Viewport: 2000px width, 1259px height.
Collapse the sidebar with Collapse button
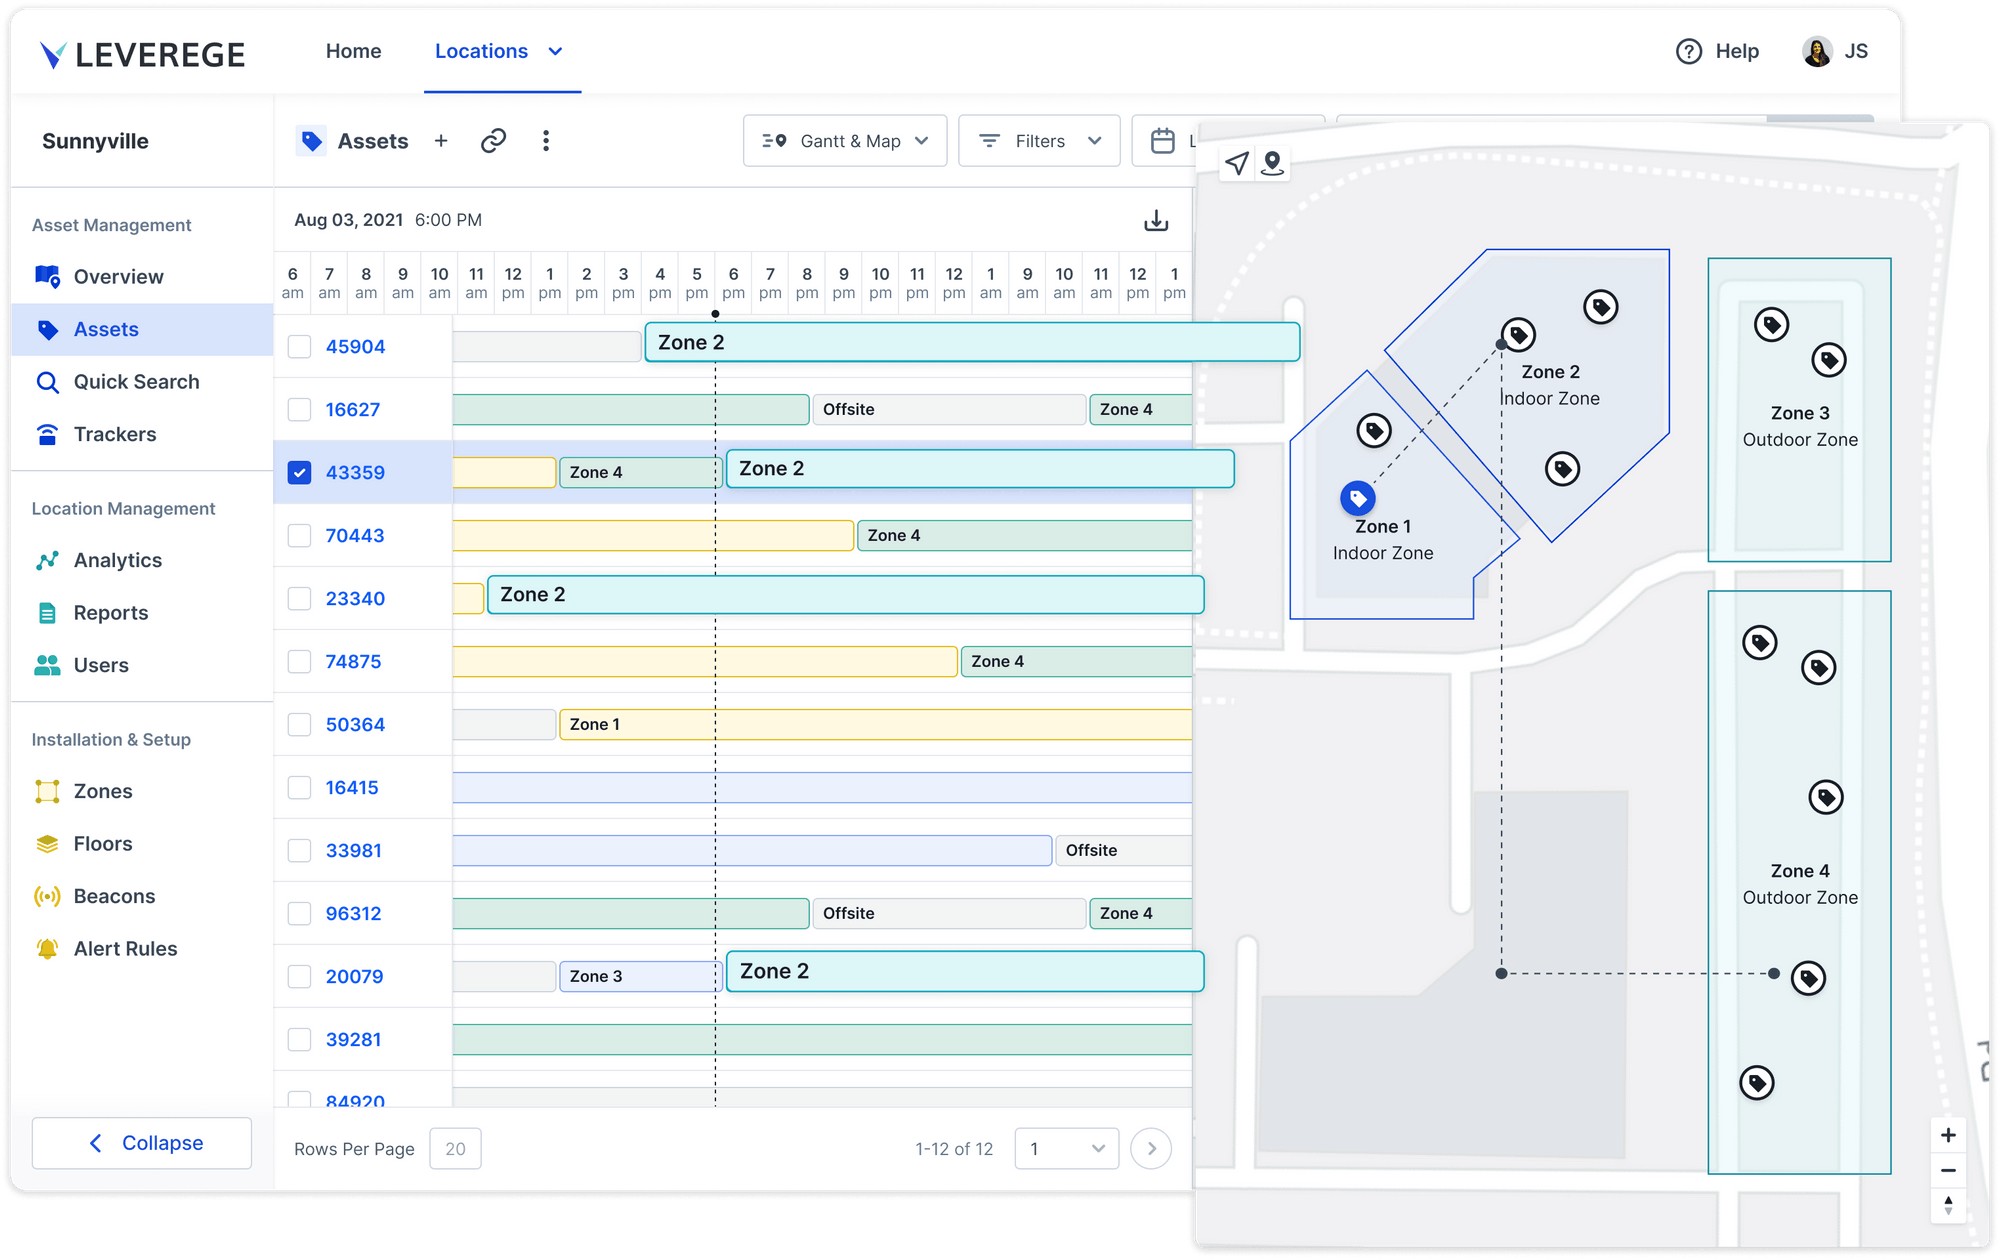[x=142, y=1143]
